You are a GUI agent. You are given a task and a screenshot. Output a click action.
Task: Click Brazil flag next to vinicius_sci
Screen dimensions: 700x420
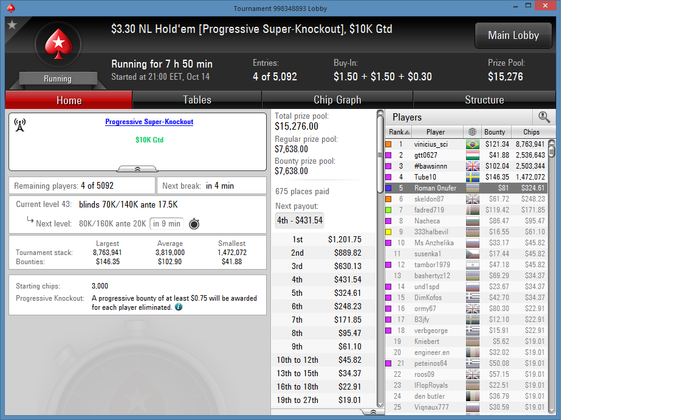pyautogui.click(x=472, y=144)
